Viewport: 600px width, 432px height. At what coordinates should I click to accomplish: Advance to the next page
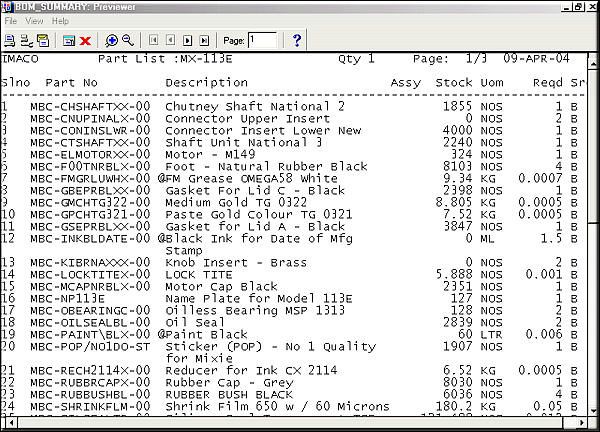pyautogui.click(x=187, y=40)
